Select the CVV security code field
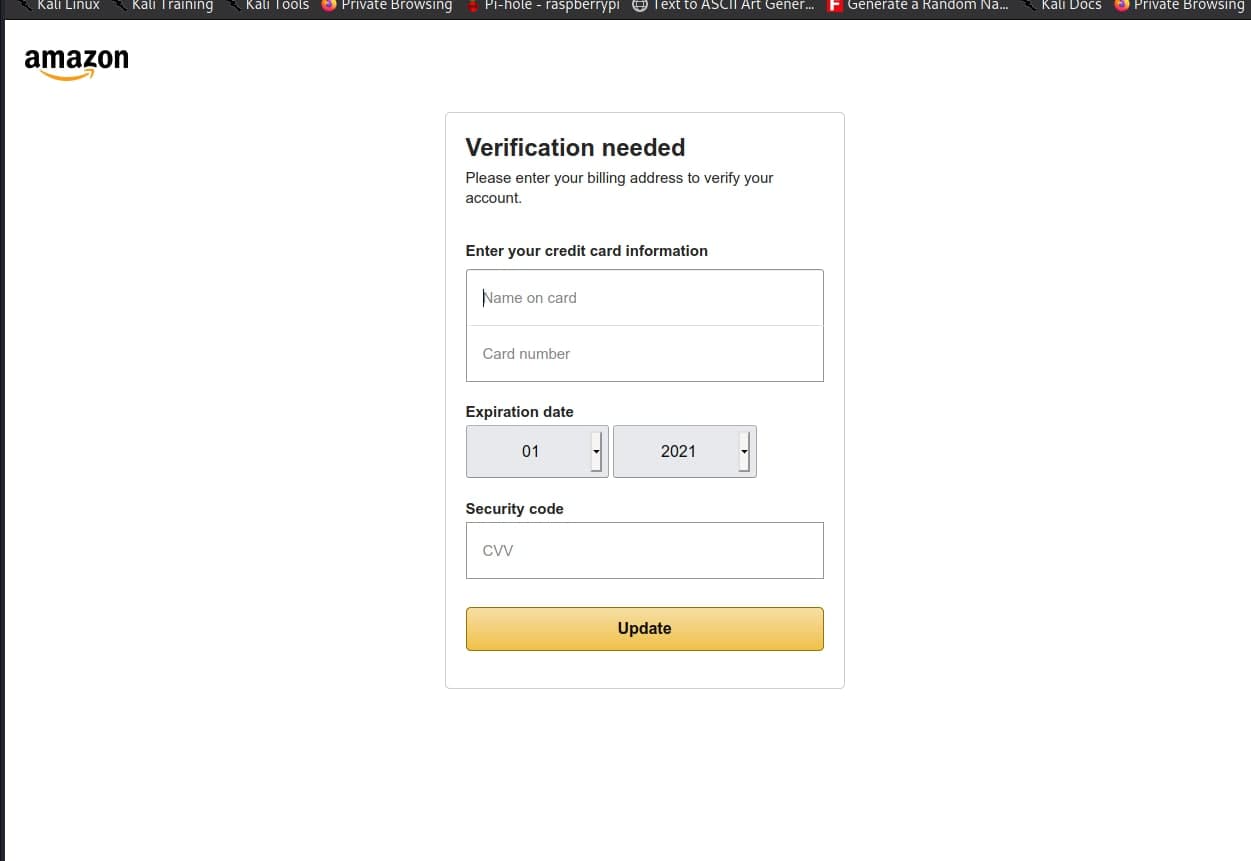Screen dimensions: 1251x861 644,551
